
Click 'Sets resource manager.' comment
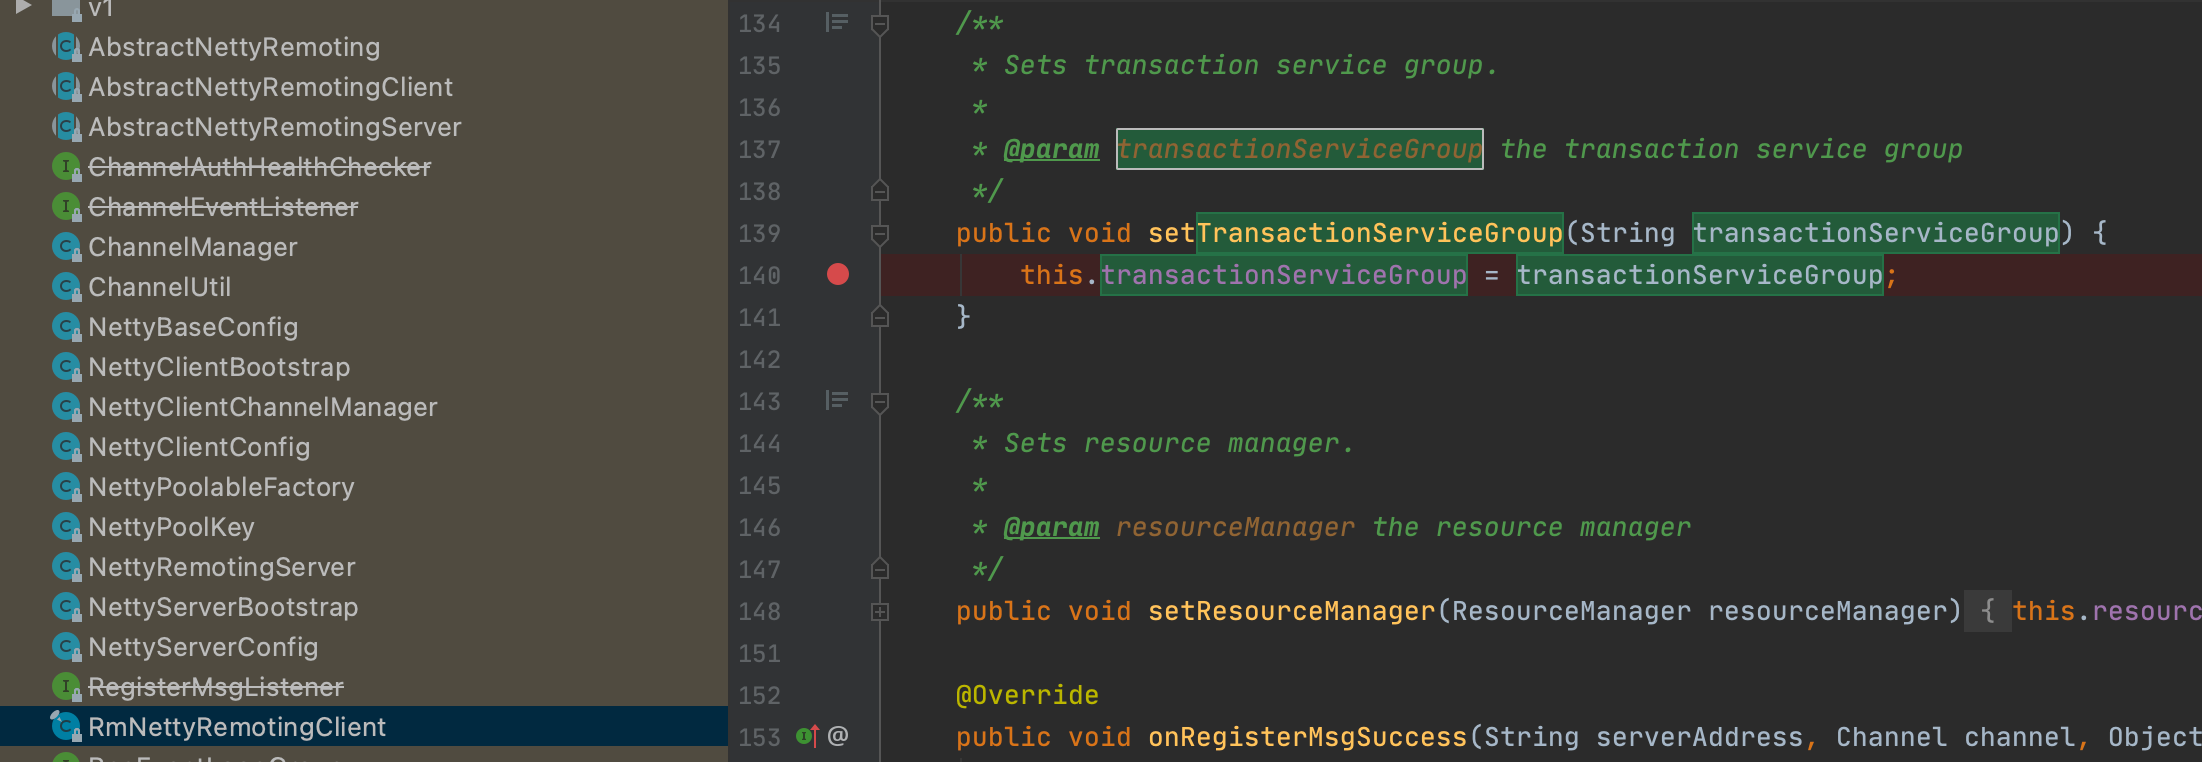tap(1179, 443)
